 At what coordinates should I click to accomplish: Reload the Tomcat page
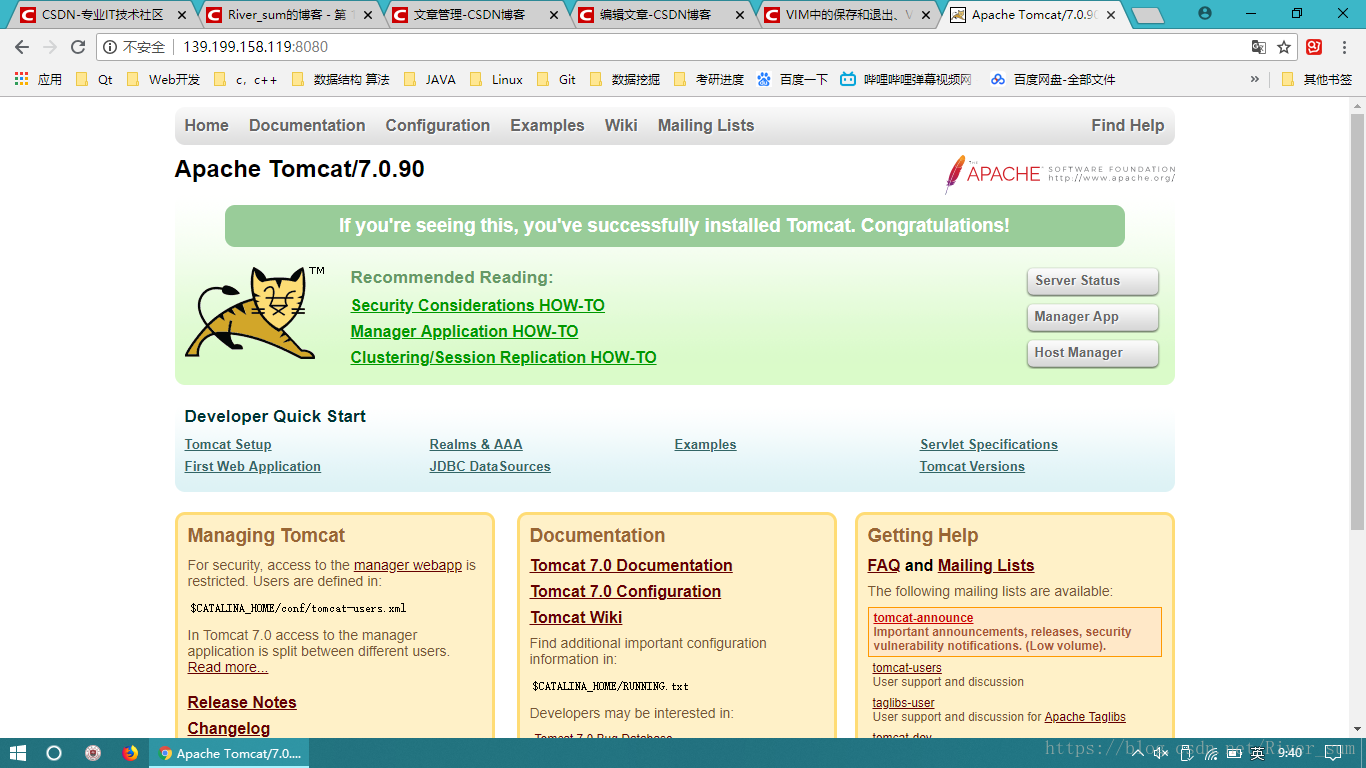[78, 47]
